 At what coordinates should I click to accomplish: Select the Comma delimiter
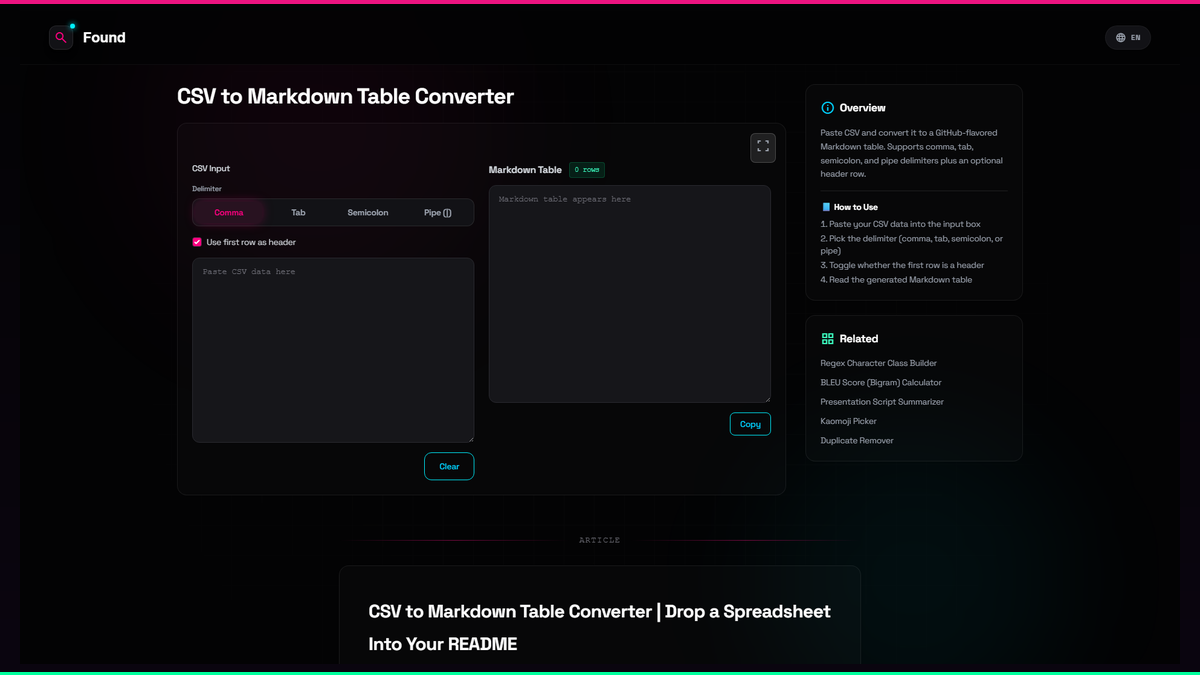click(229, 213)
